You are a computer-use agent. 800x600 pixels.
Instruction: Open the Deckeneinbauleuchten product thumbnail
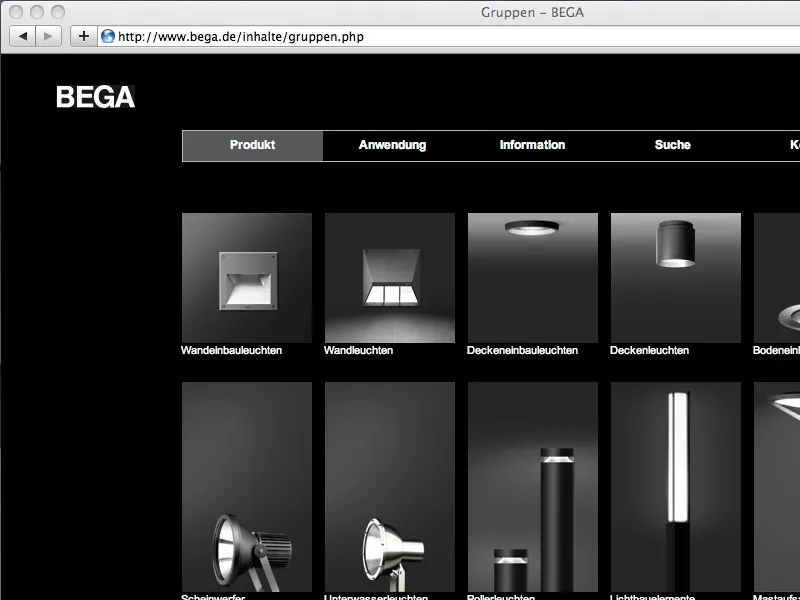[533, 278]
